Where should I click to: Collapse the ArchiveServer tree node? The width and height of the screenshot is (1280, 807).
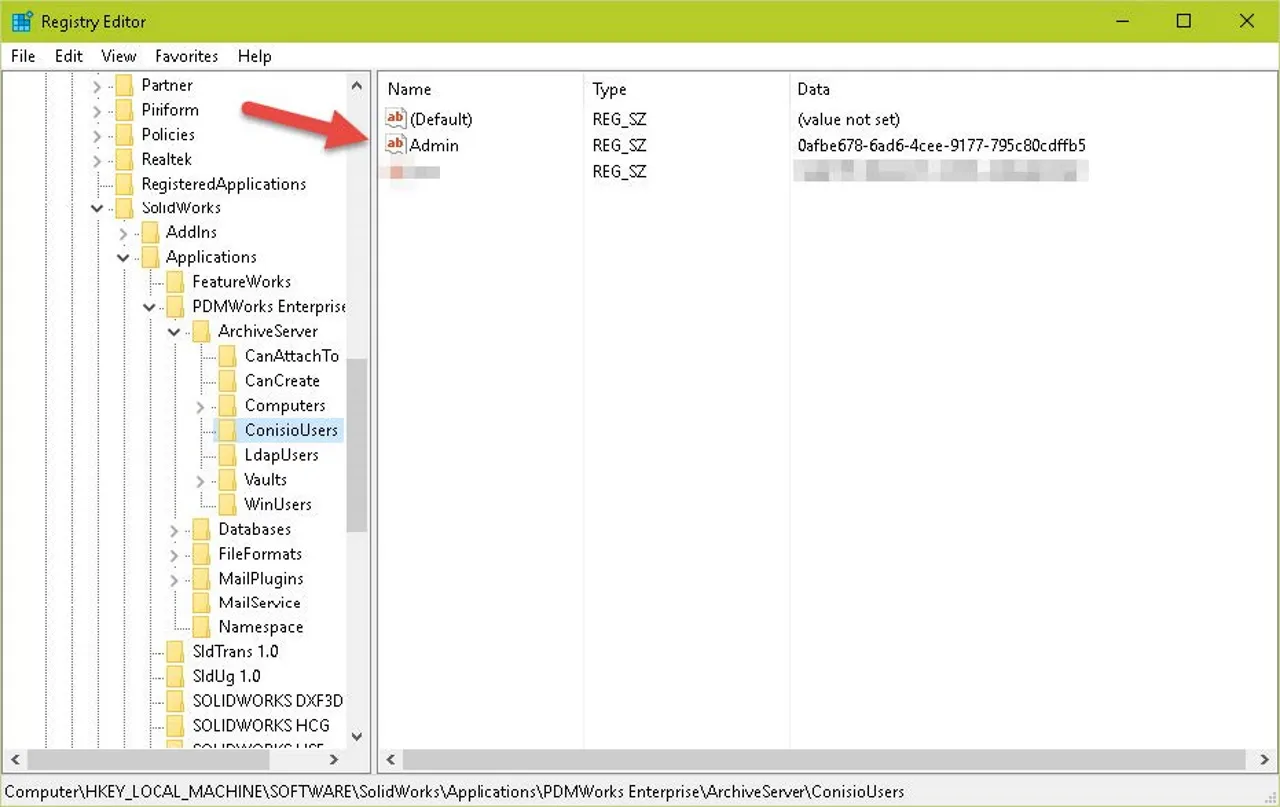[175, 331]
